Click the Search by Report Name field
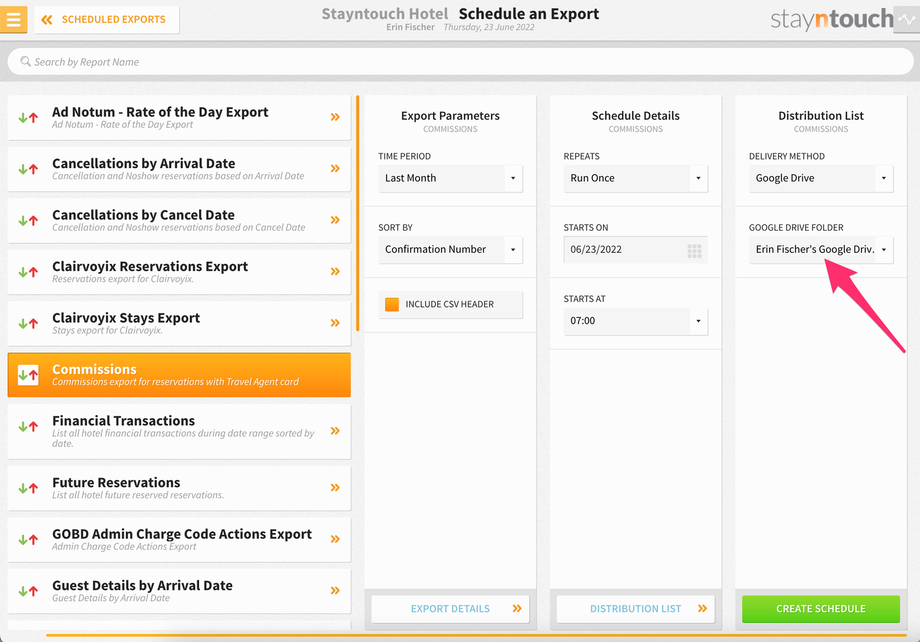The image size is (920, 642). coord(460,62)
